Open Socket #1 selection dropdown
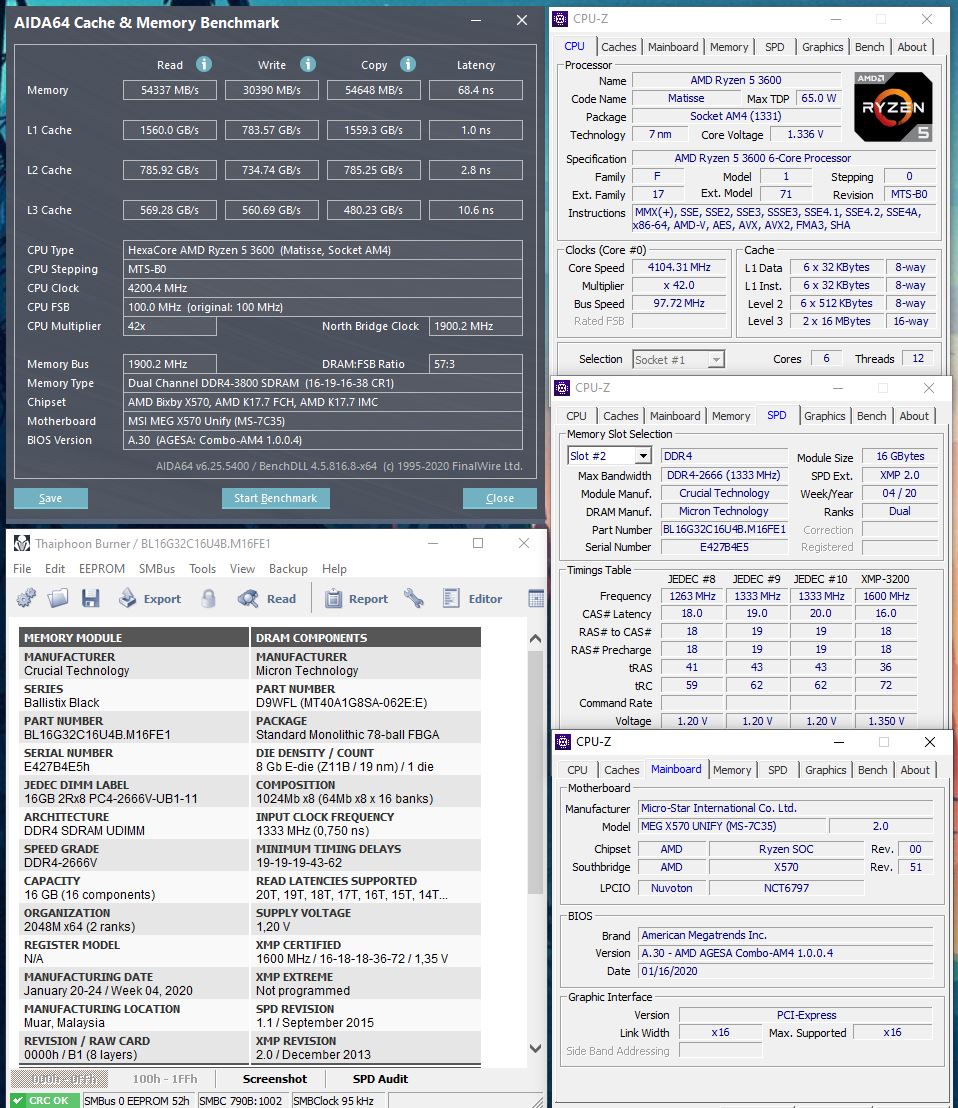 point(678,360)
